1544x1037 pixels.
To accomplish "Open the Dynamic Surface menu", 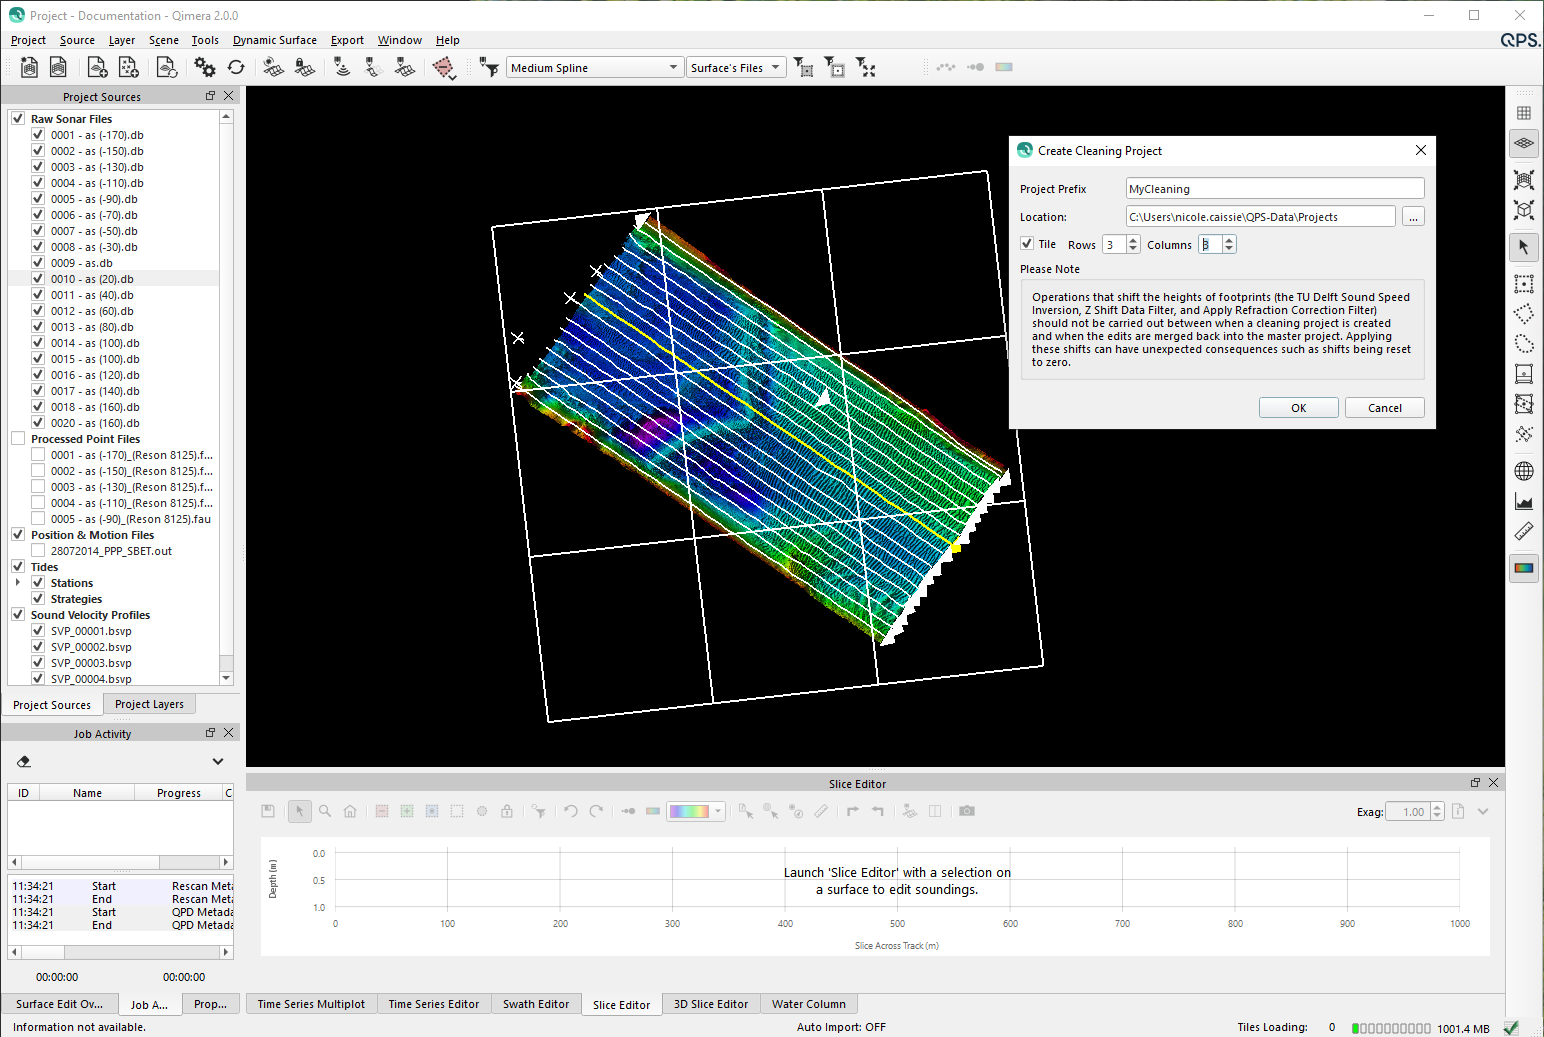I will (x=274, y=40).
